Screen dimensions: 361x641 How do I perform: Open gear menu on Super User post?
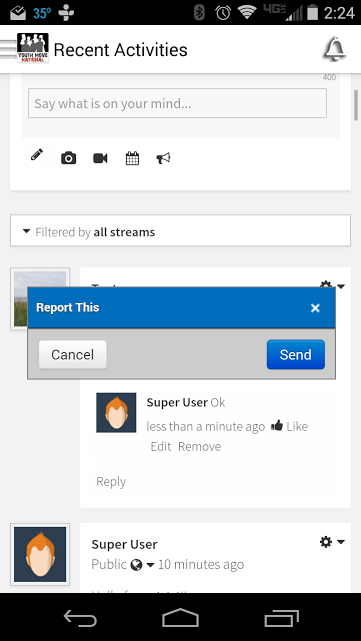(332, 542)
